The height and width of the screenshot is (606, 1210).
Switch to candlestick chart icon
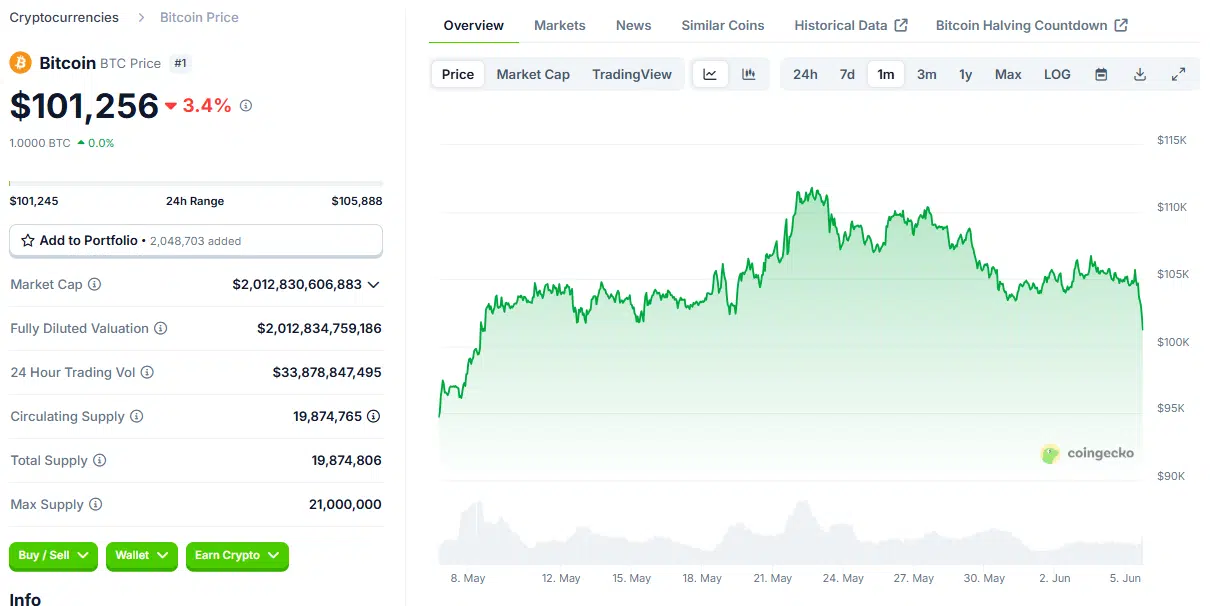pos(748,74)
